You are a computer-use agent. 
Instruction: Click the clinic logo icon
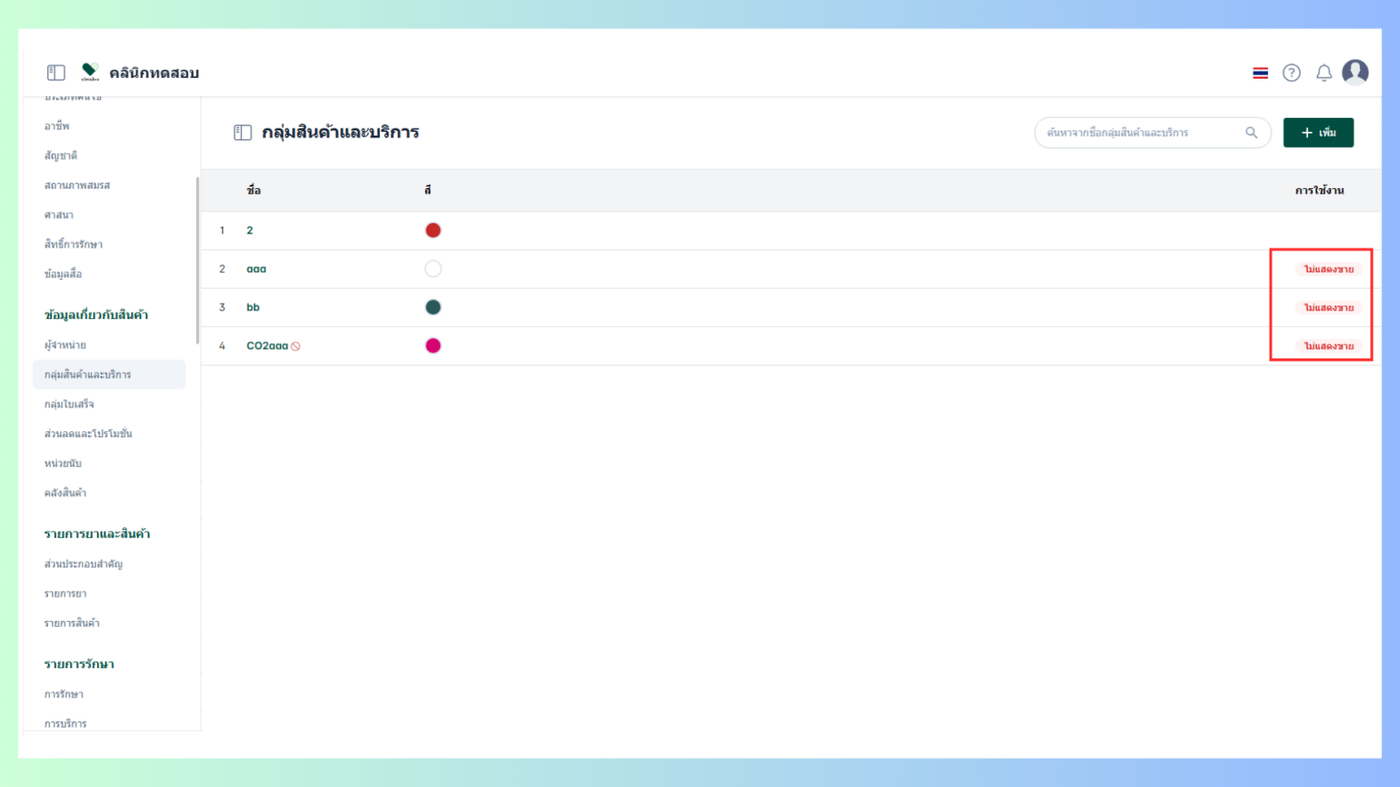pyautogui.click(x=90, y=72)
